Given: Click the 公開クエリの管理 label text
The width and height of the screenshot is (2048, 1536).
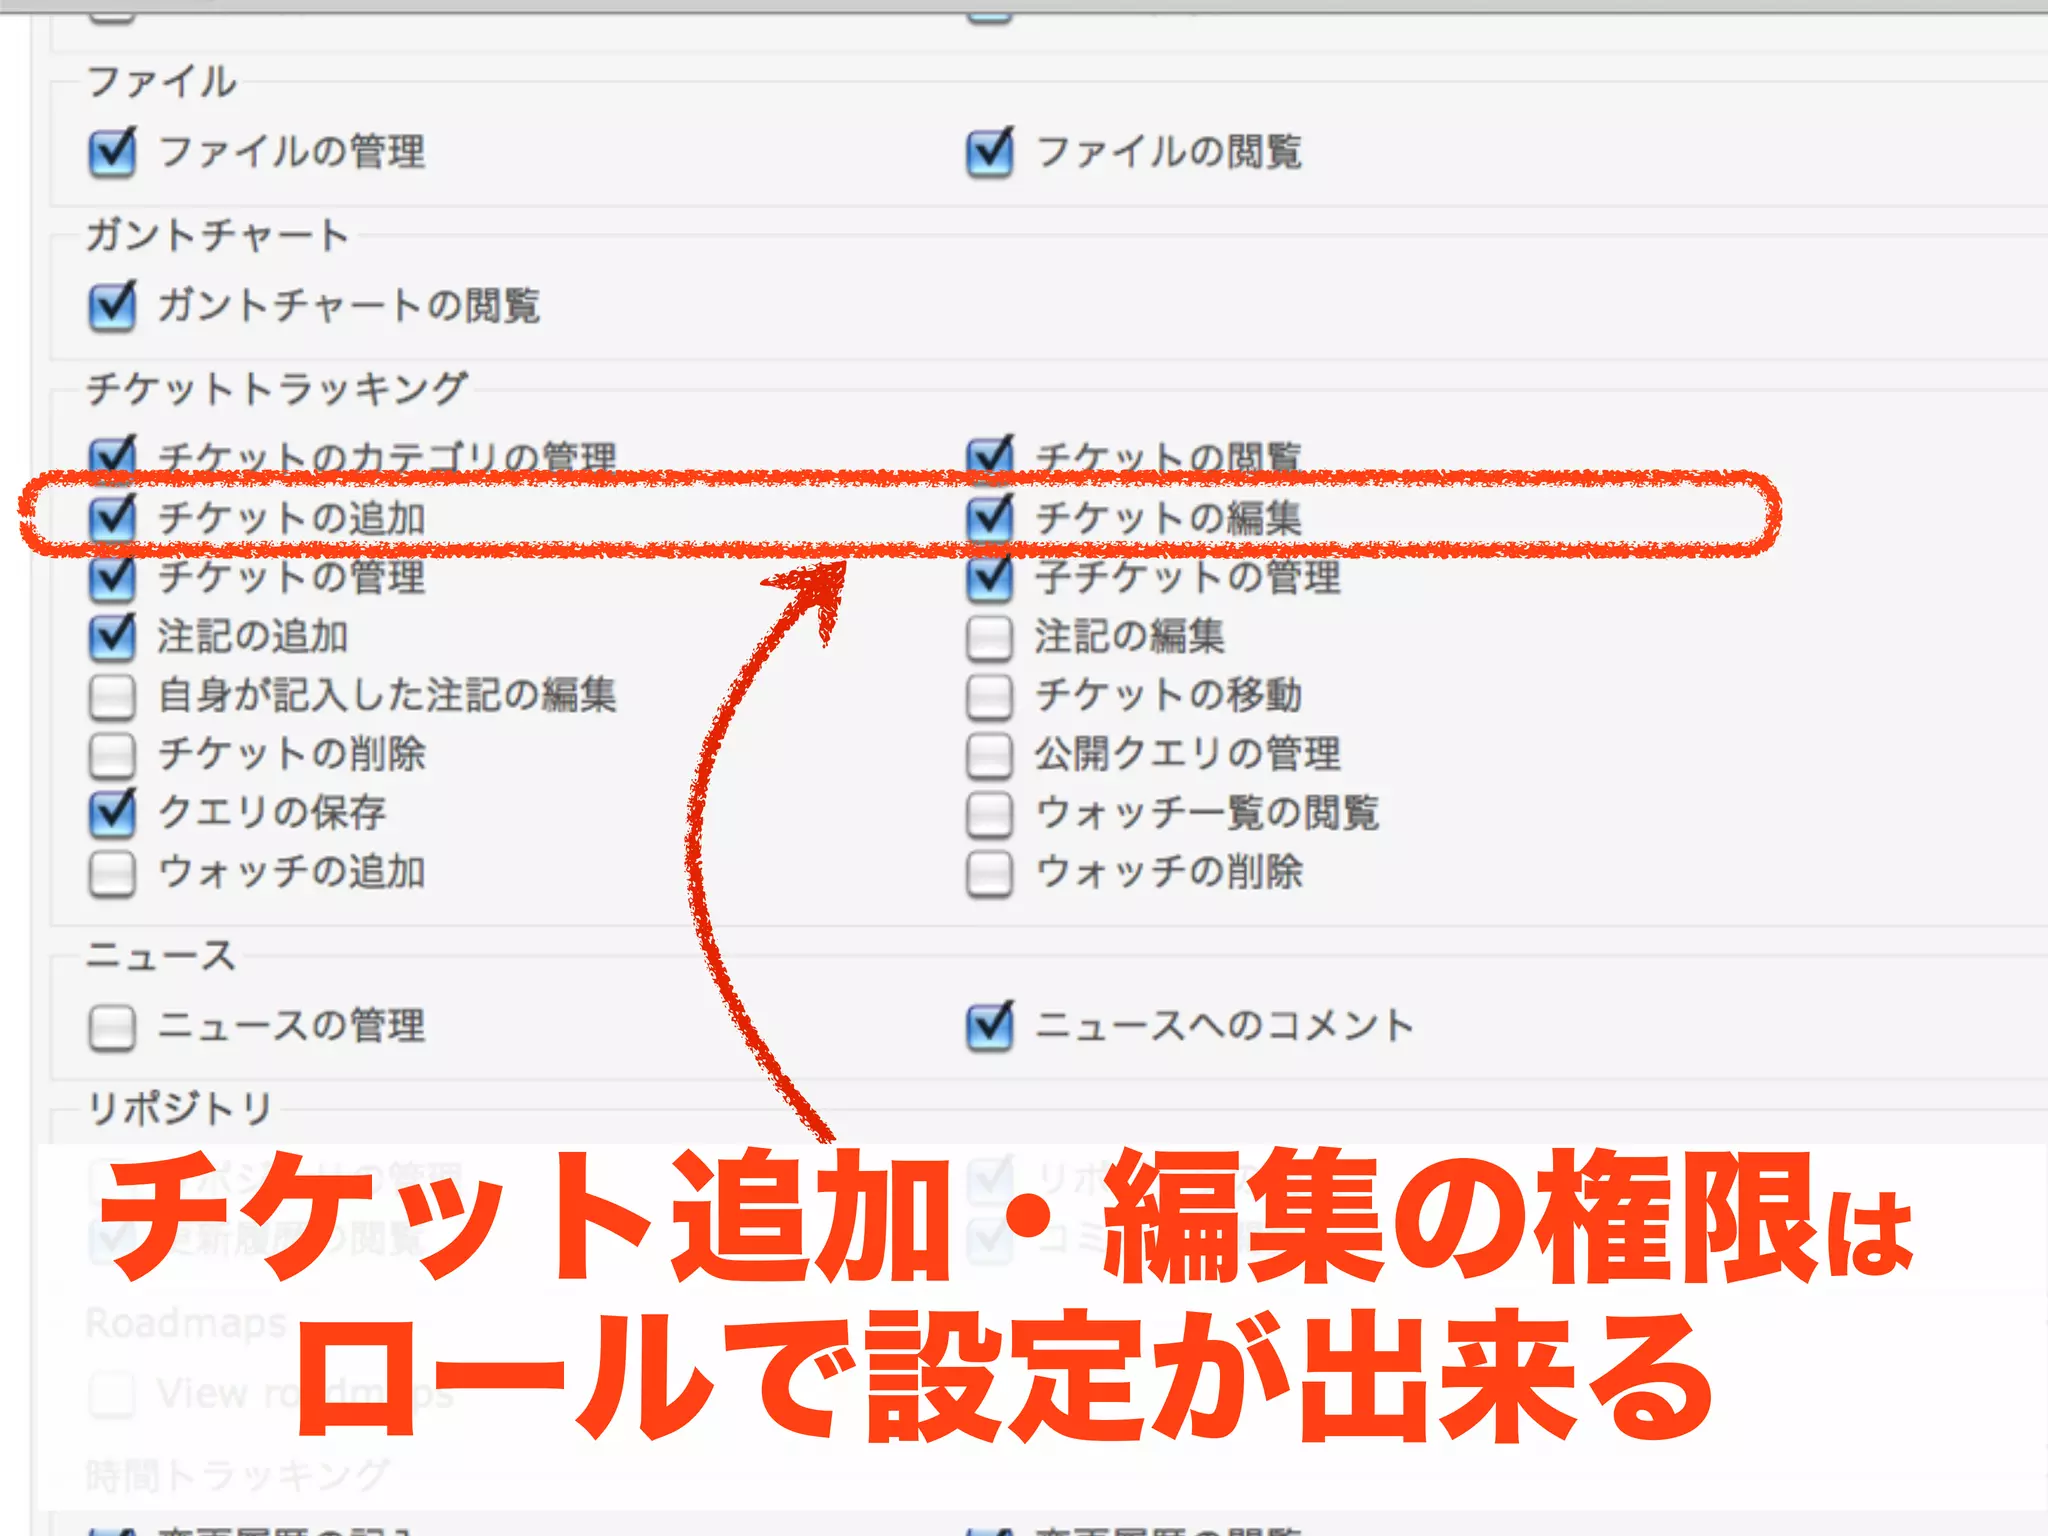Looking at the screenshot, I should click(1188, 754).
